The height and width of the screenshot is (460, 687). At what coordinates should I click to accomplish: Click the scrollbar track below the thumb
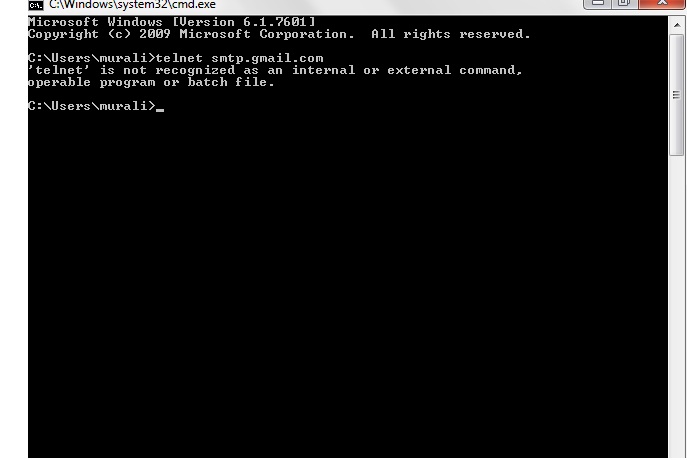(x=676, y=307)
